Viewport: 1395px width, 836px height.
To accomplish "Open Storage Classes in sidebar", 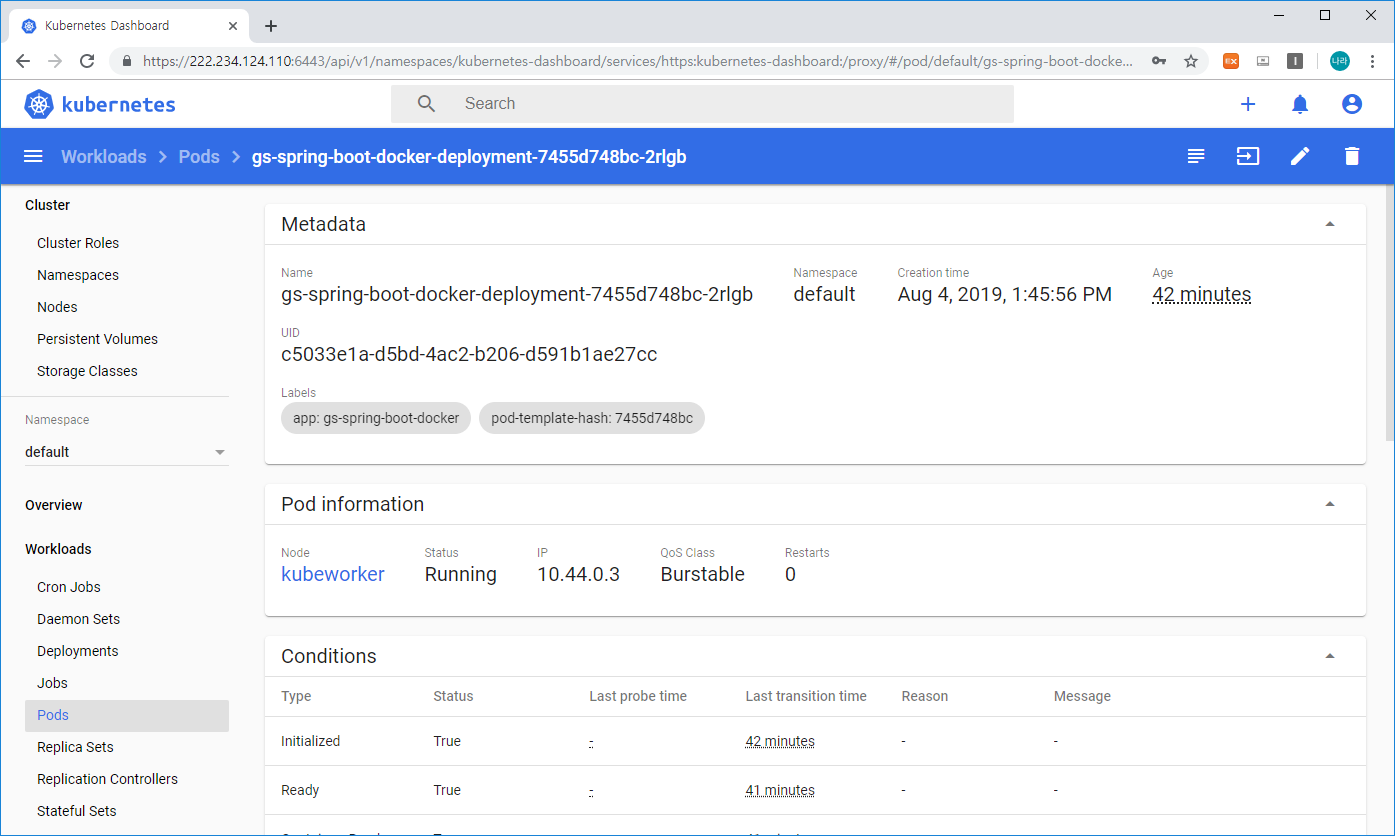I will click(87, 371).
